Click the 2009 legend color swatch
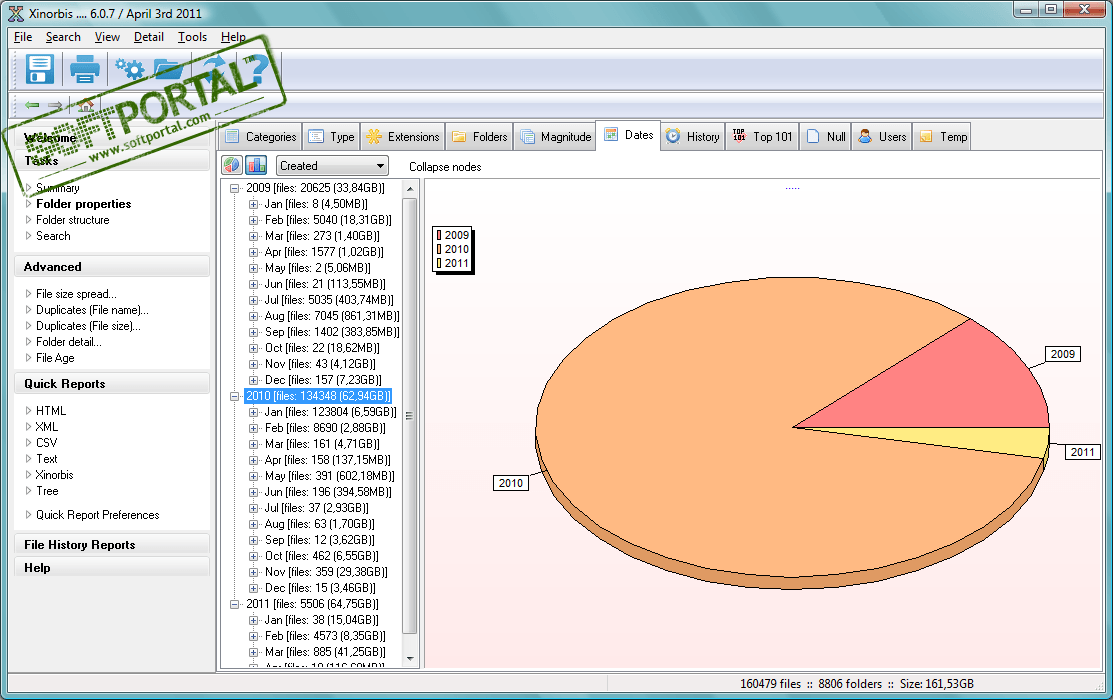The width and height of the screenshot is (1113, 700). point(439,235)
